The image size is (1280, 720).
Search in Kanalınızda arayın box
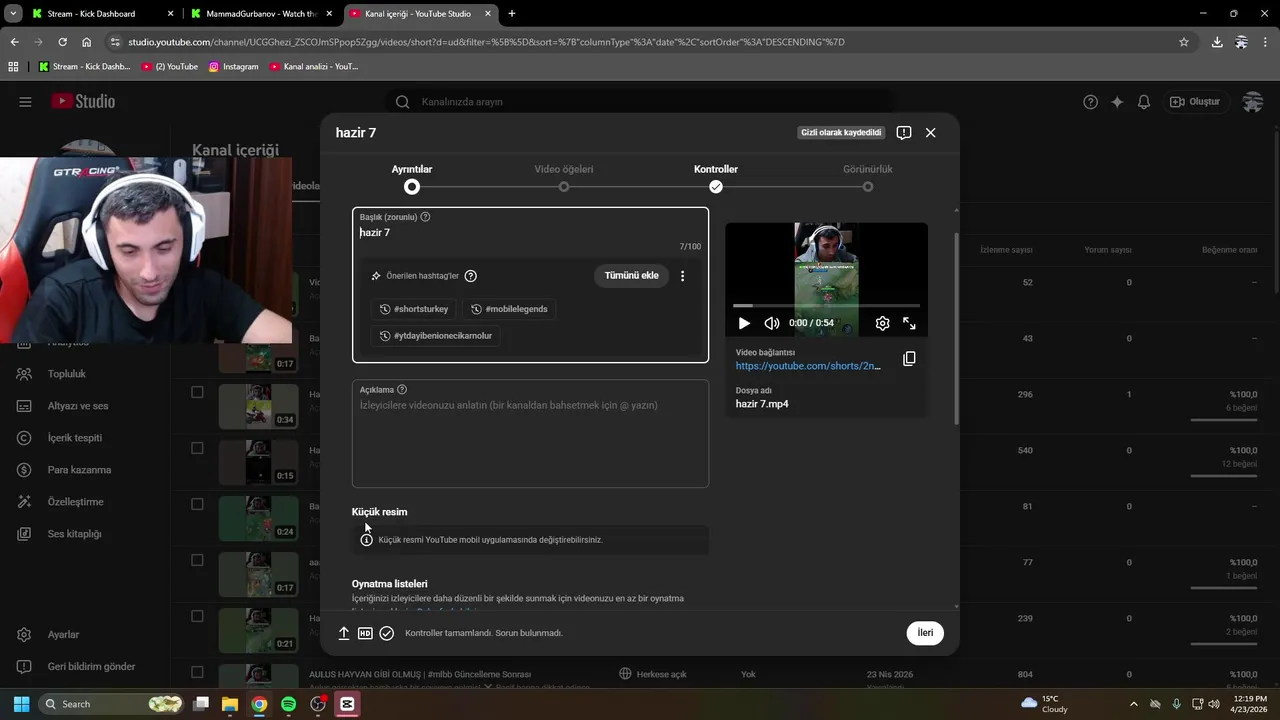tap(640, 102)
